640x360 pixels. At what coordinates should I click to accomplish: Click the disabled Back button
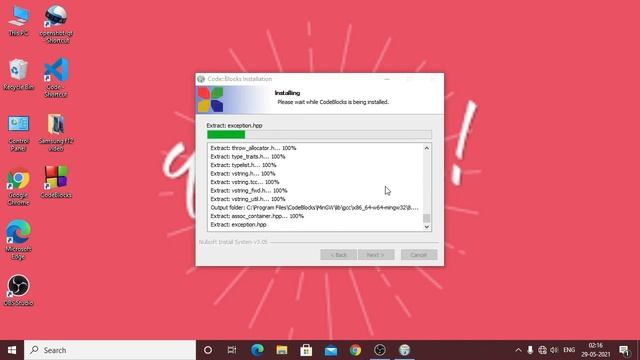pos(338,255)
